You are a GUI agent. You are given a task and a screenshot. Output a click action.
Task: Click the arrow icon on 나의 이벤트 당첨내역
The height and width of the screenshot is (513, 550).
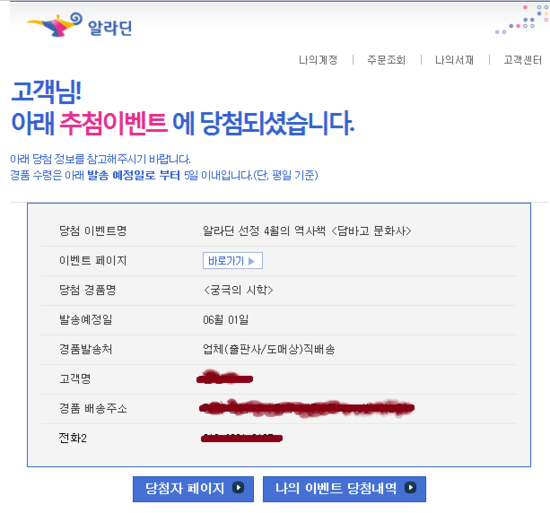click(x=410, y=488)
